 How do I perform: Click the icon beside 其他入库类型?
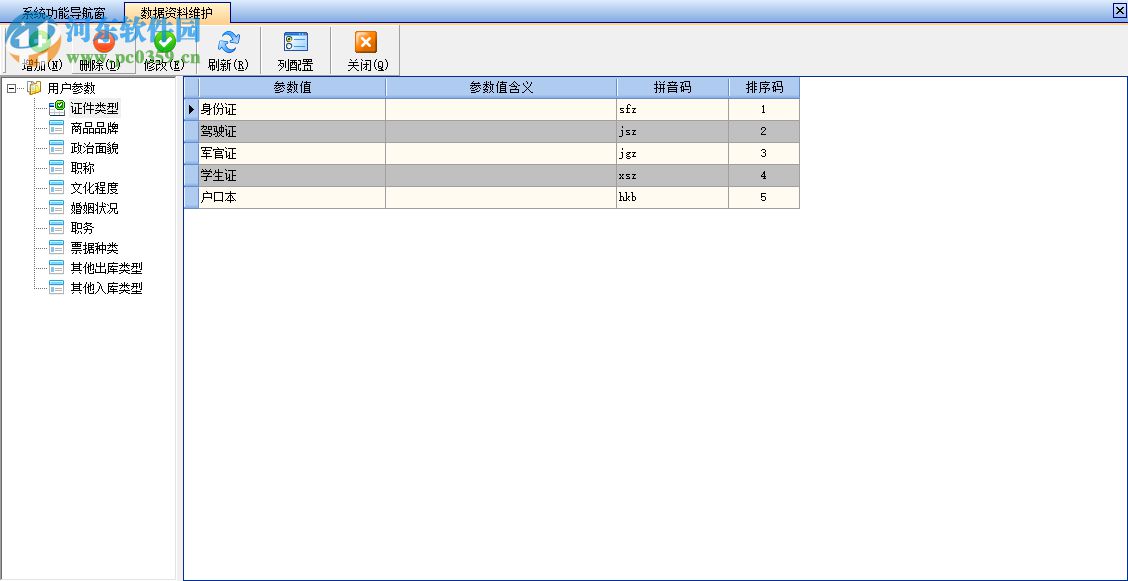(x=57, y=288)
